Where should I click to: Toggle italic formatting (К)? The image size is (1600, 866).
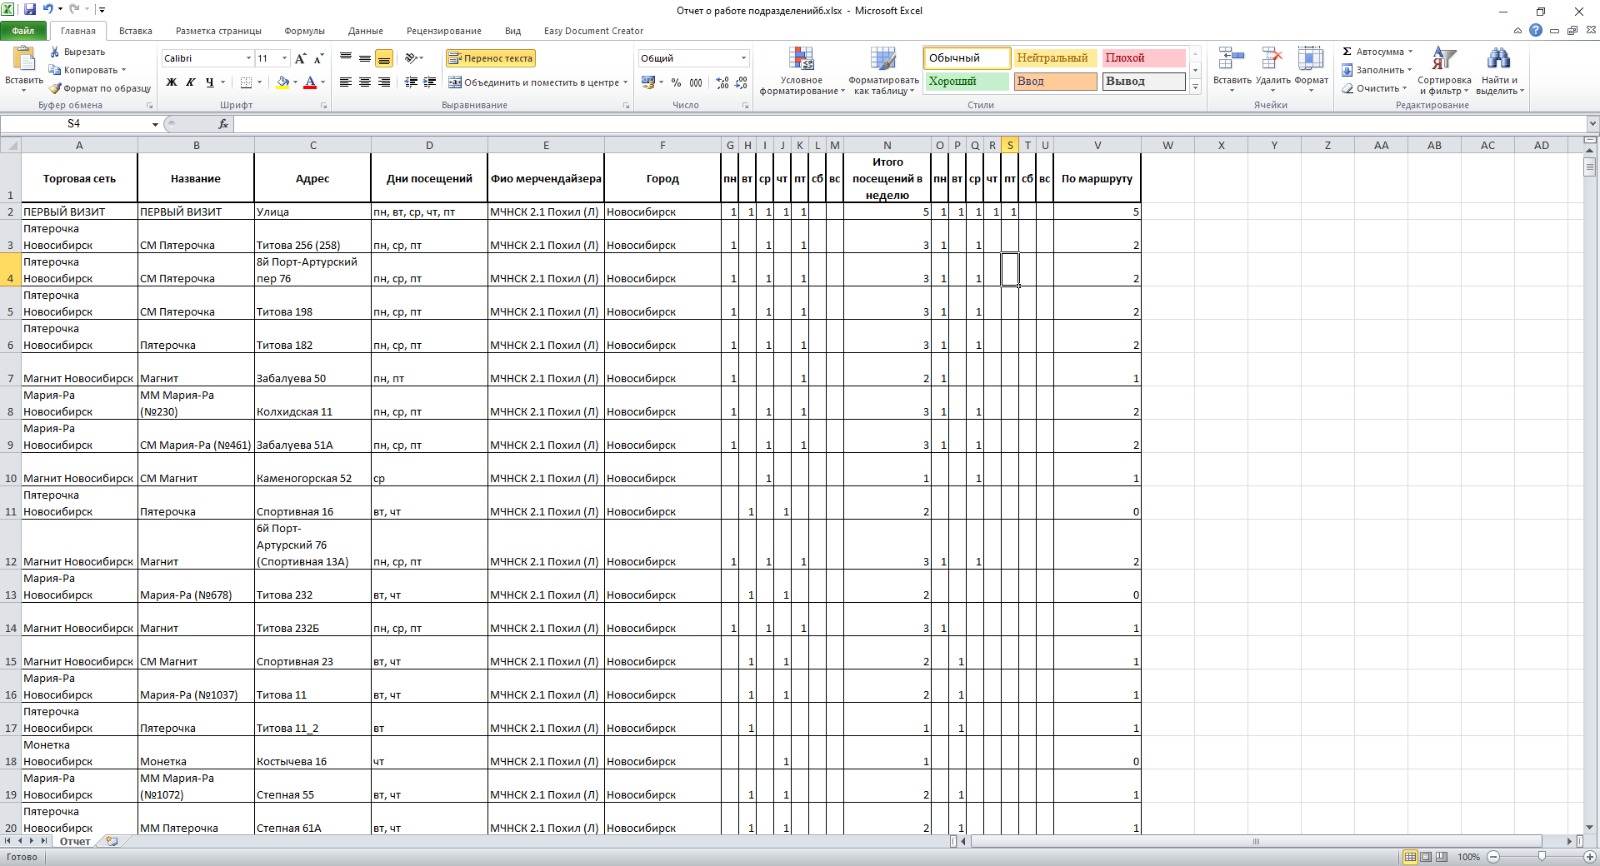point(190,82)
